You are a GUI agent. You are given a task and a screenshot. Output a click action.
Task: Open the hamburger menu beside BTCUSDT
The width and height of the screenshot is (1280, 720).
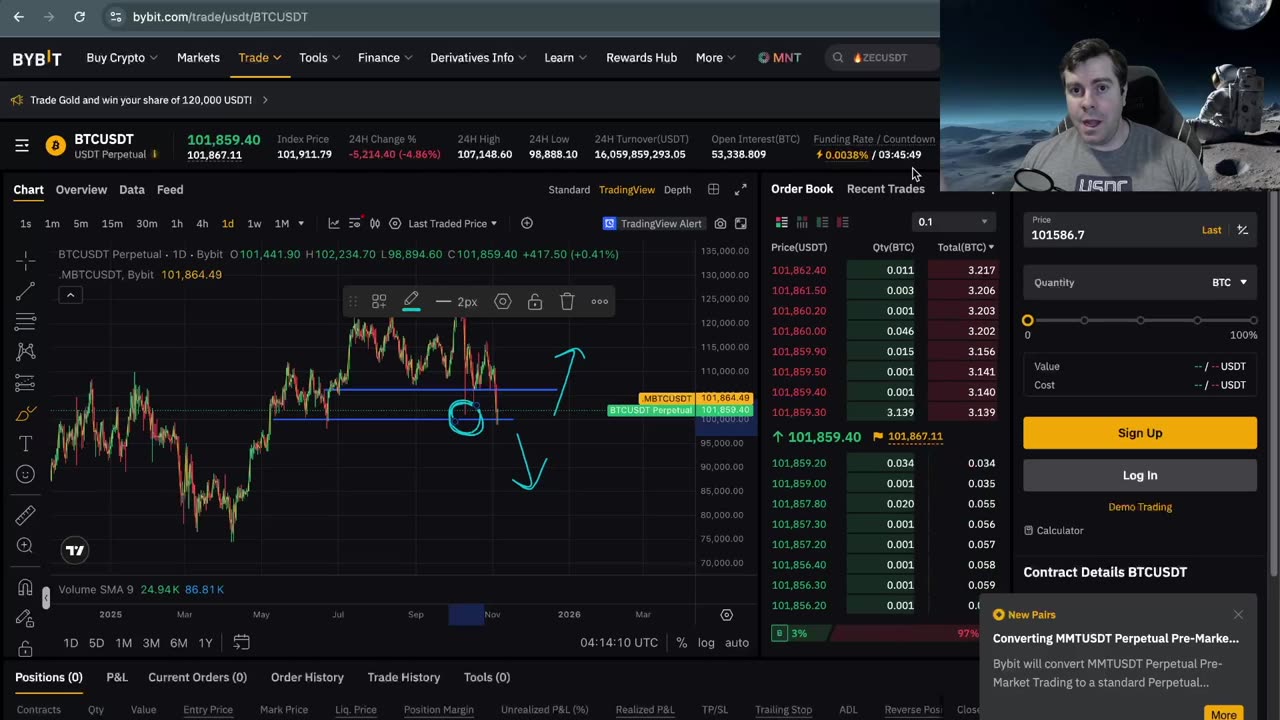tap(22, 146)
